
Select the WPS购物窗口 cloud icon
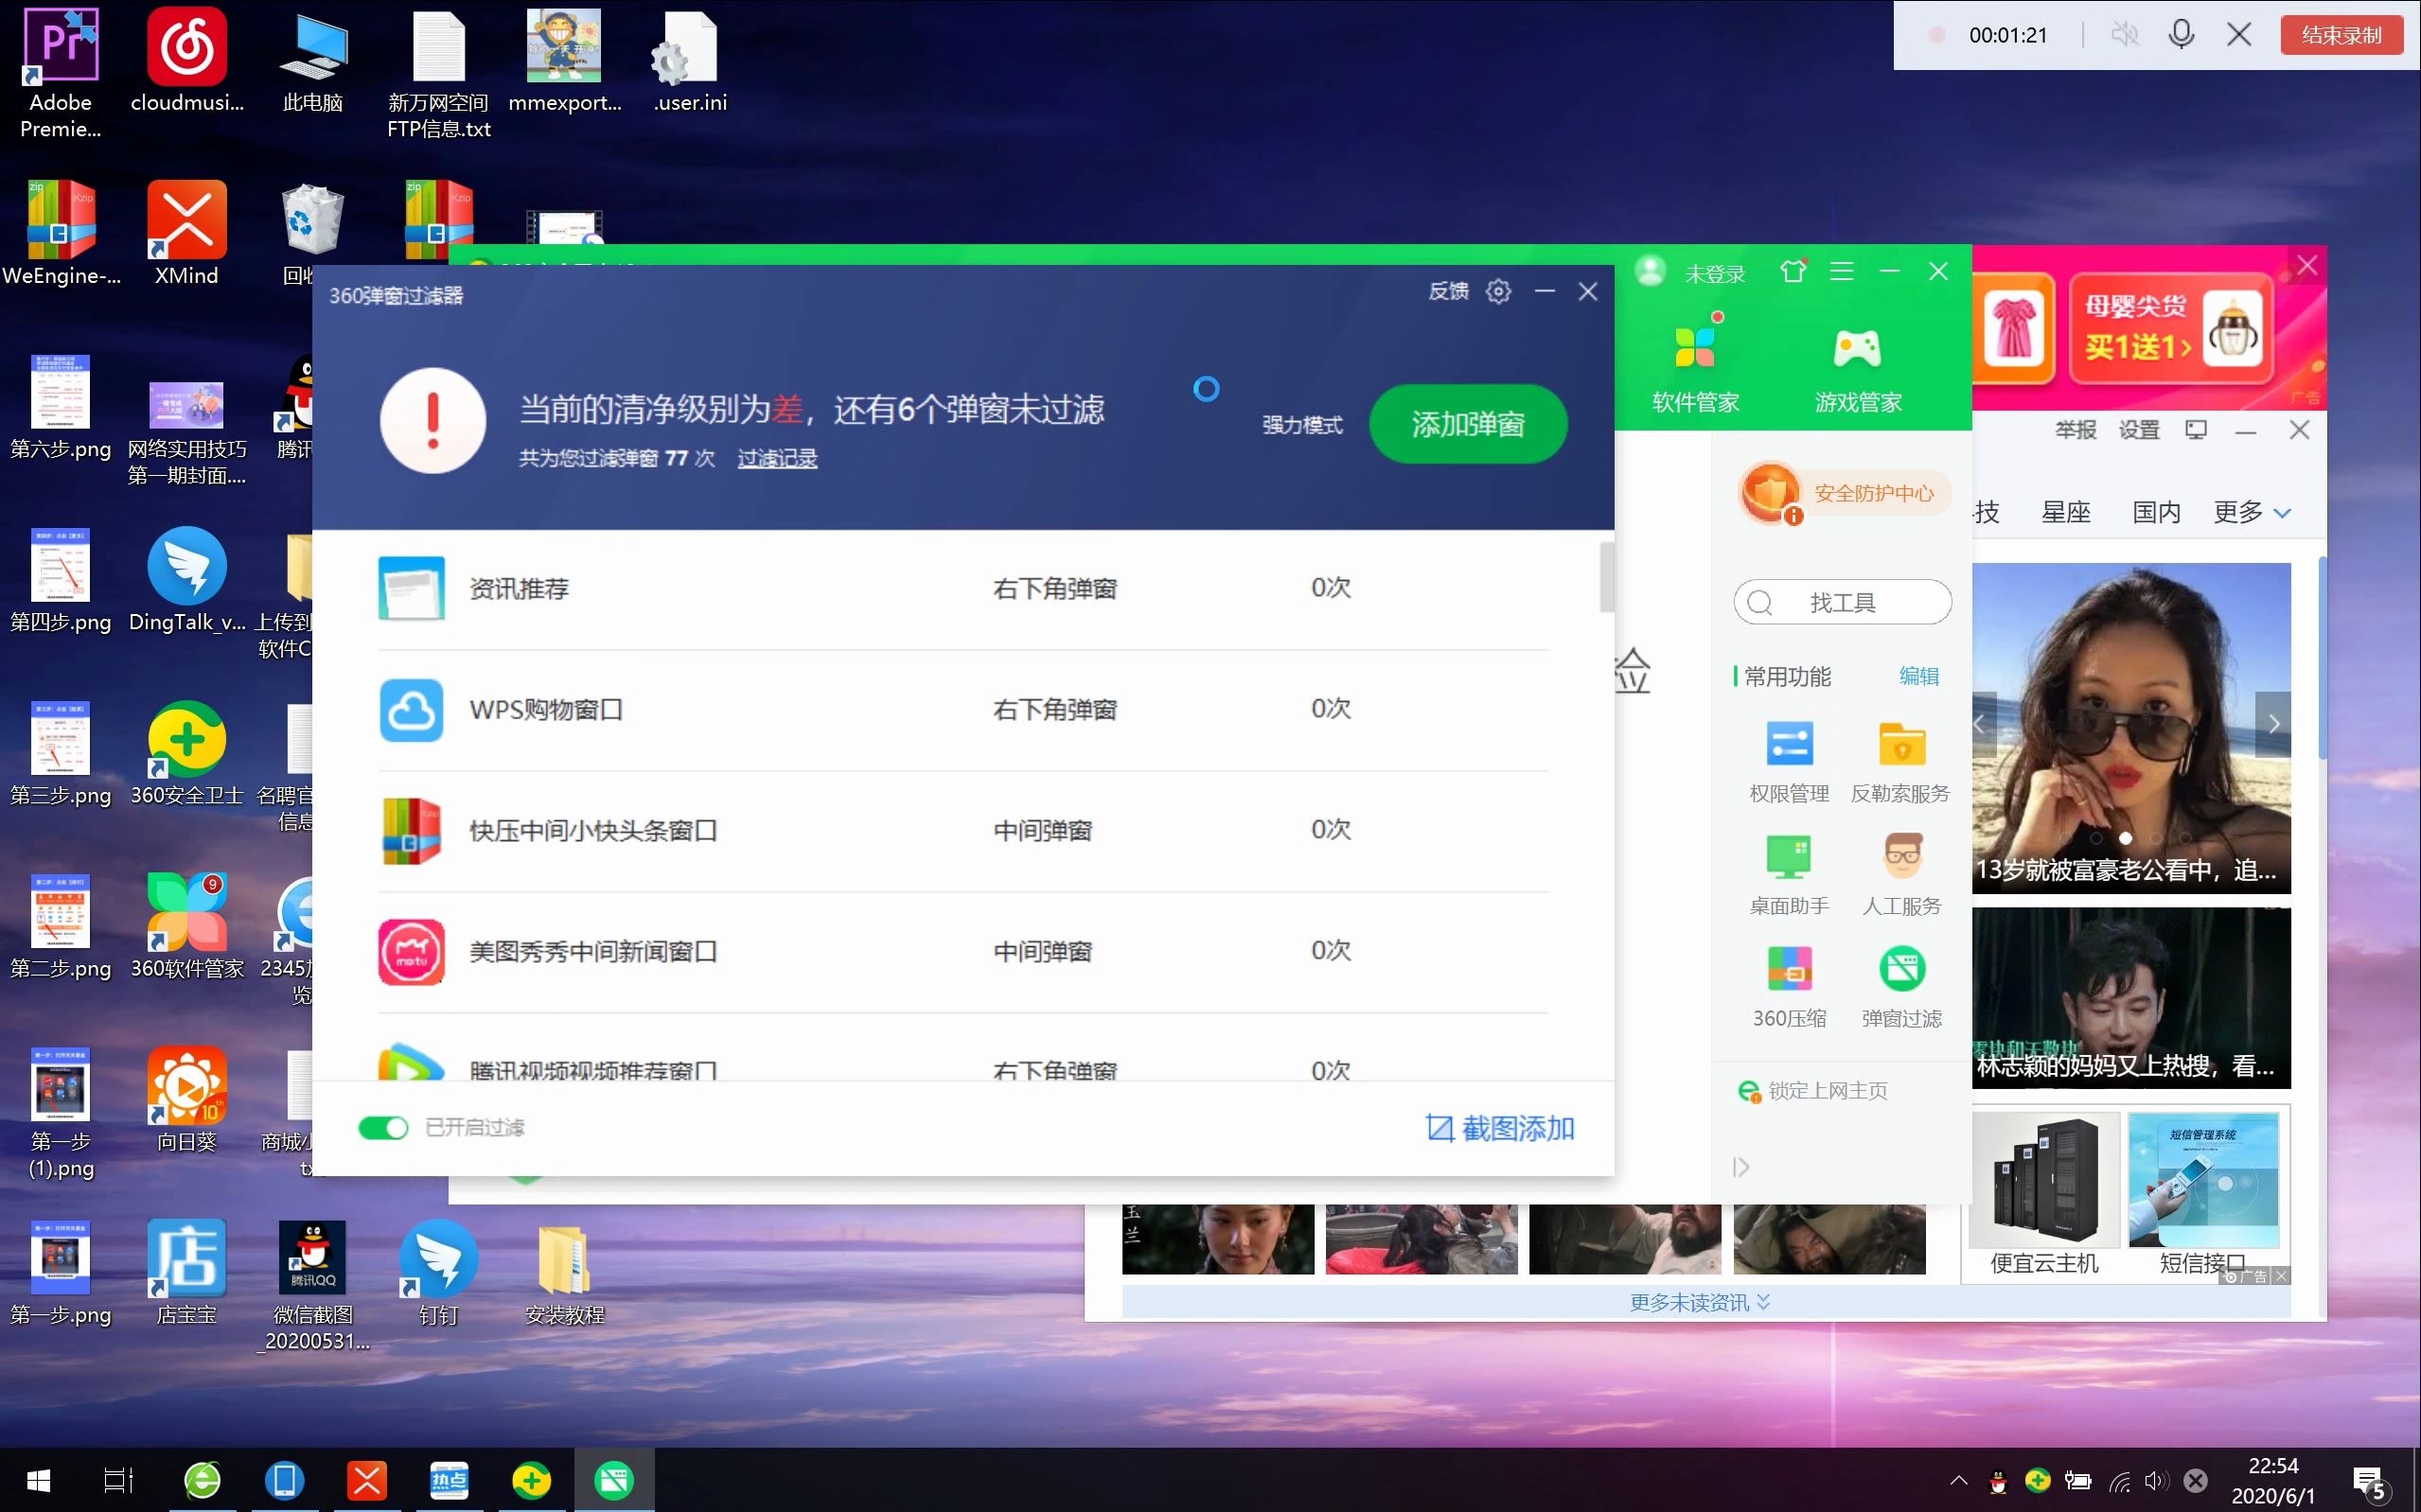click(411, 709)
